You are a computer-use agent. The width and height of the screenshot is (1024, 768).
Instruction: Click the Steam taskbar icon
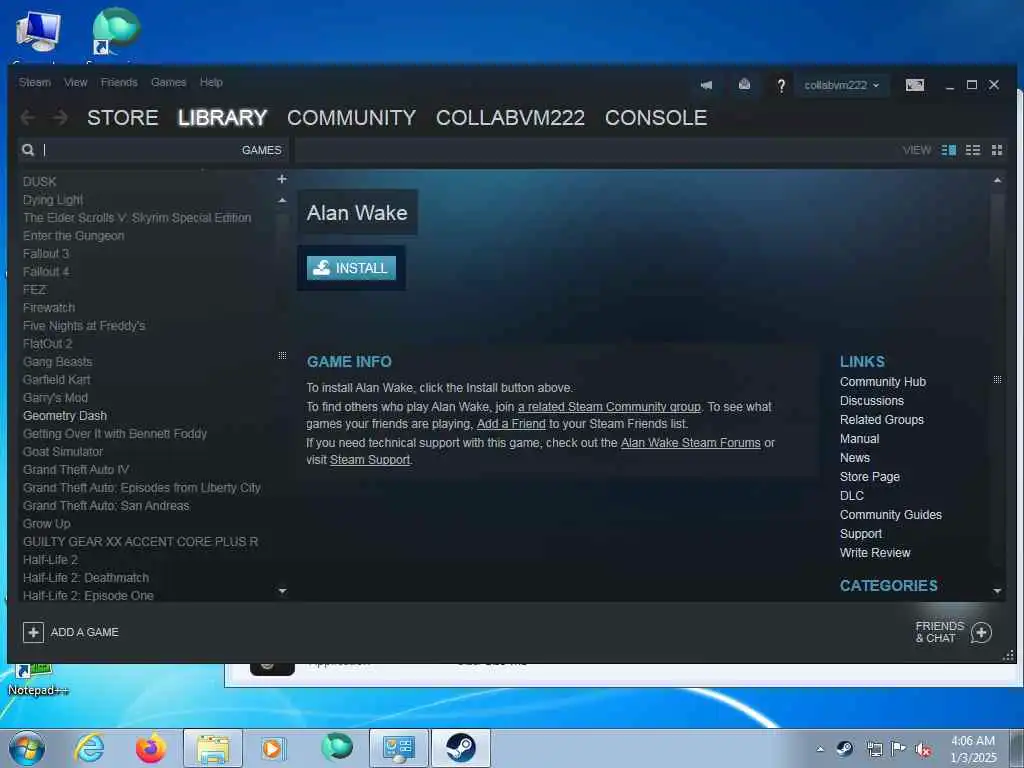[460, 748]
